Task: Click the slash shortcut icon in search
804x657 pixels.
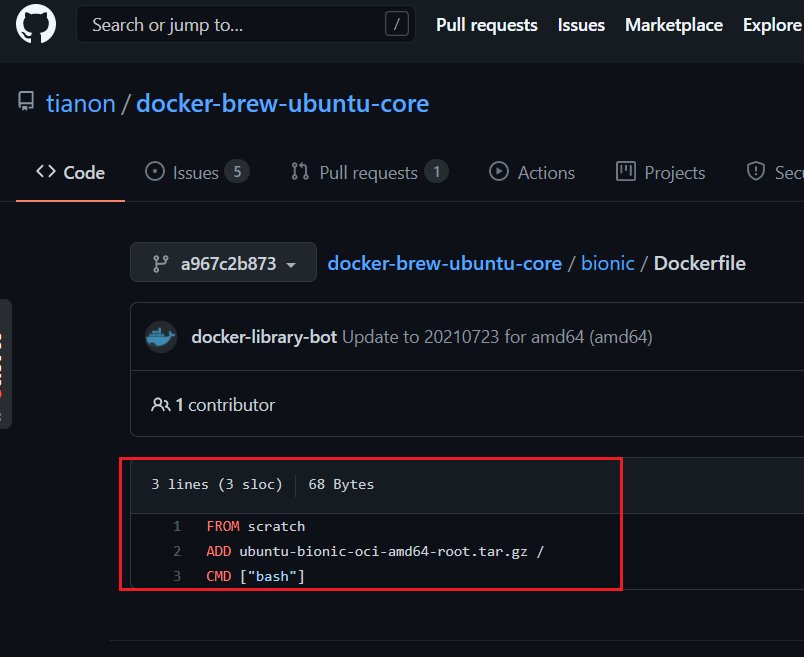Action: point(396,25)
